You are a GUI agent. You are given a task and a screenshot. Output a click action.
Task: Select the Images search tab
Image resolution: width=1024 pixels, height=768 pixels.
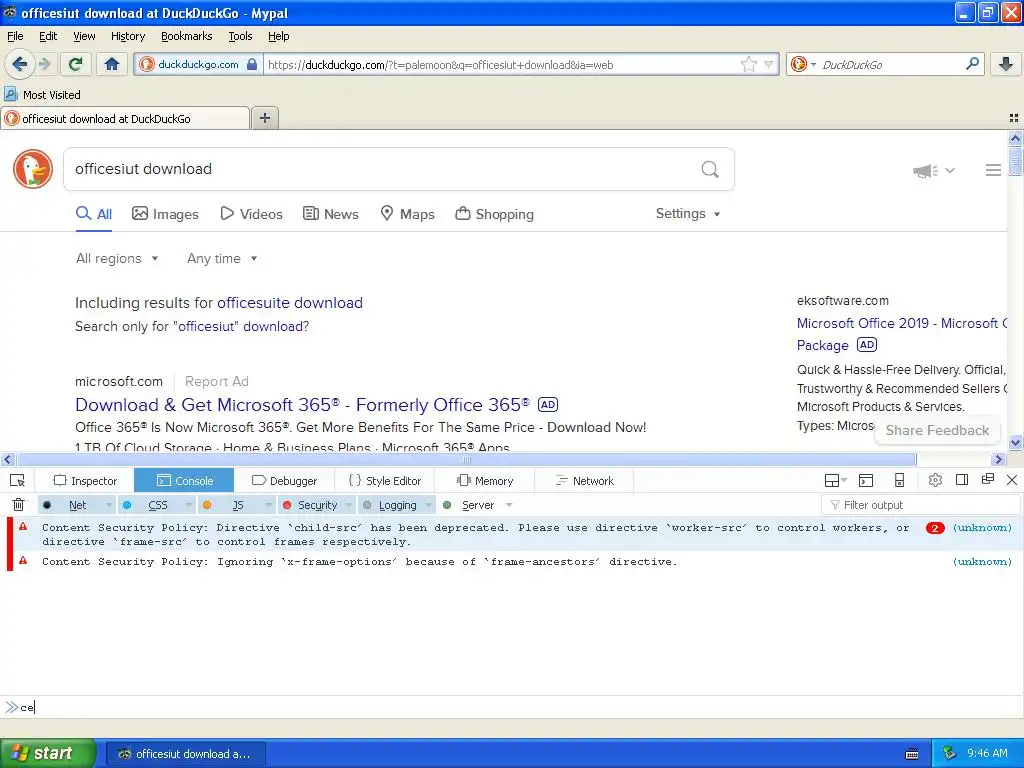pos(165,214)
